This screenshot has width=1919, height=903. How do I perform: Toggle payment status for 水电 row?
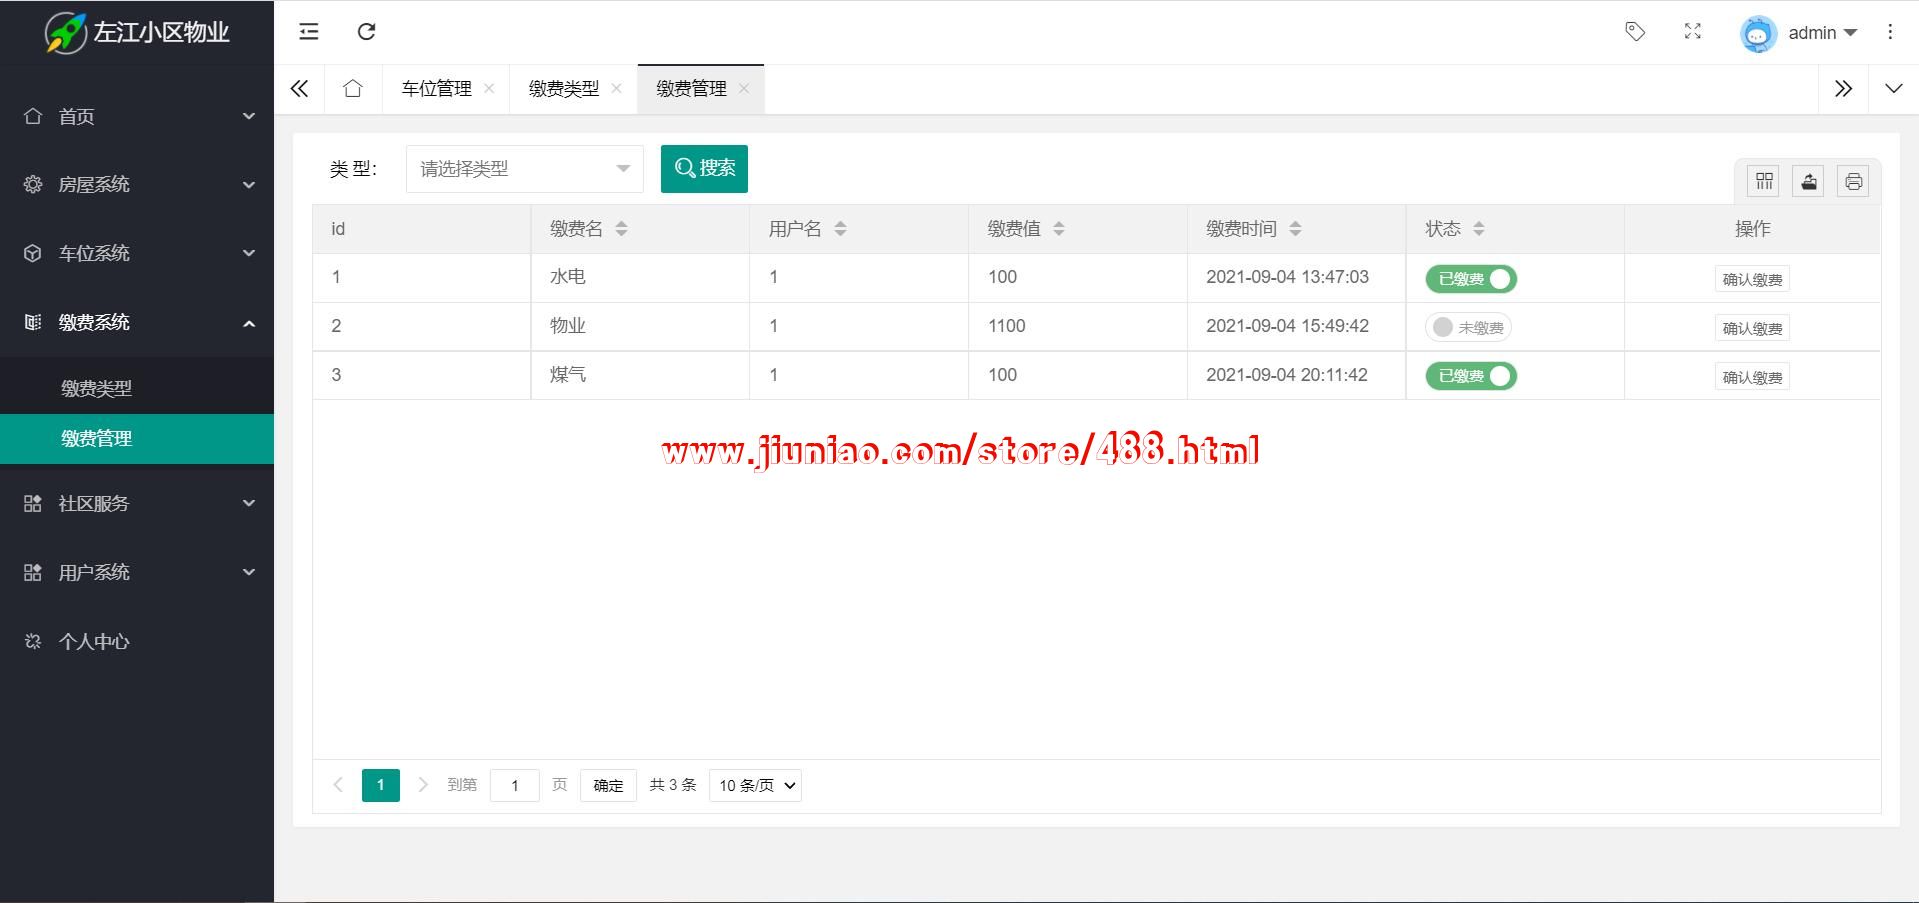point(1471,279)
